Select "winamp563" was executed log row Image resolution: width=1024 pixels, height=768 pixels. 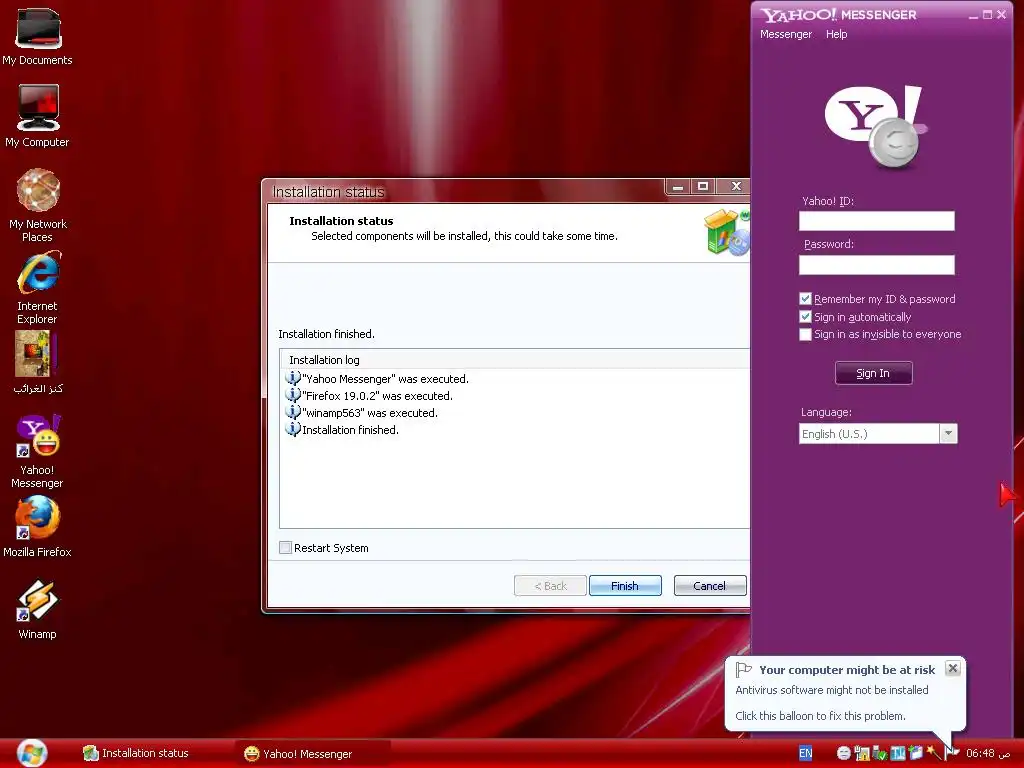pos(362,413)
